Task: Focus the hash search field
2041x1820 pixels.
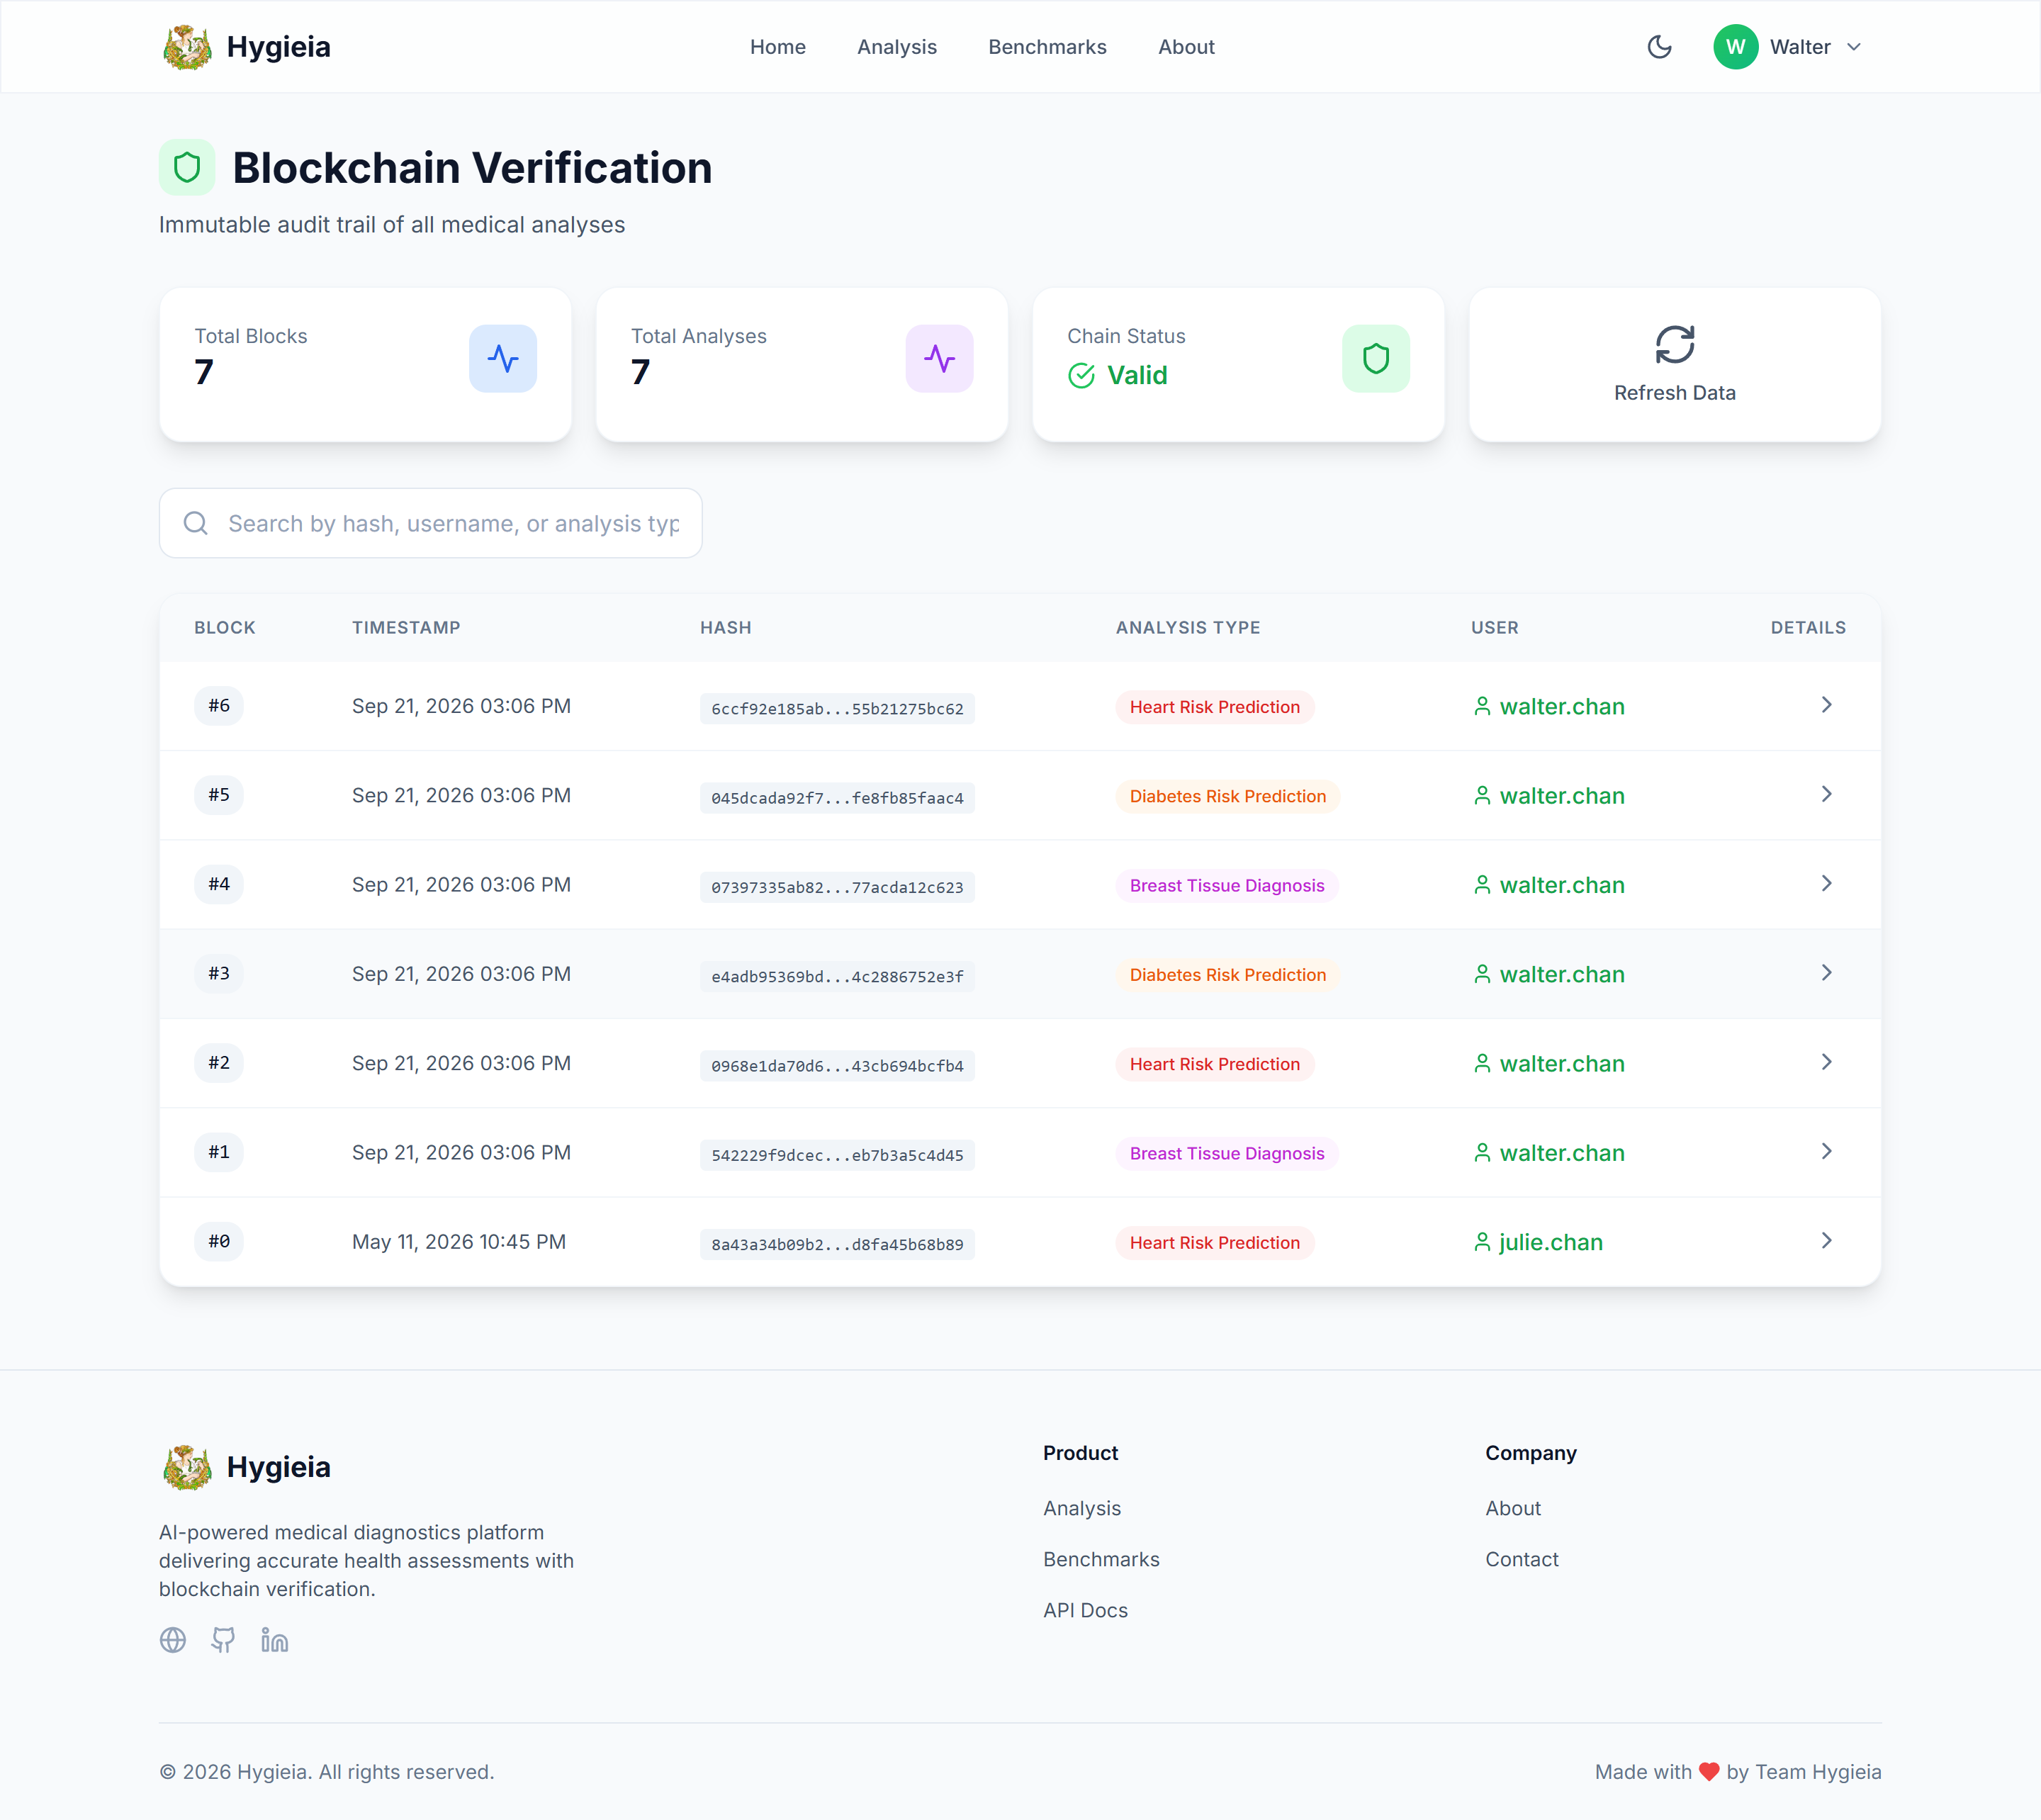Action: [430, 523]
